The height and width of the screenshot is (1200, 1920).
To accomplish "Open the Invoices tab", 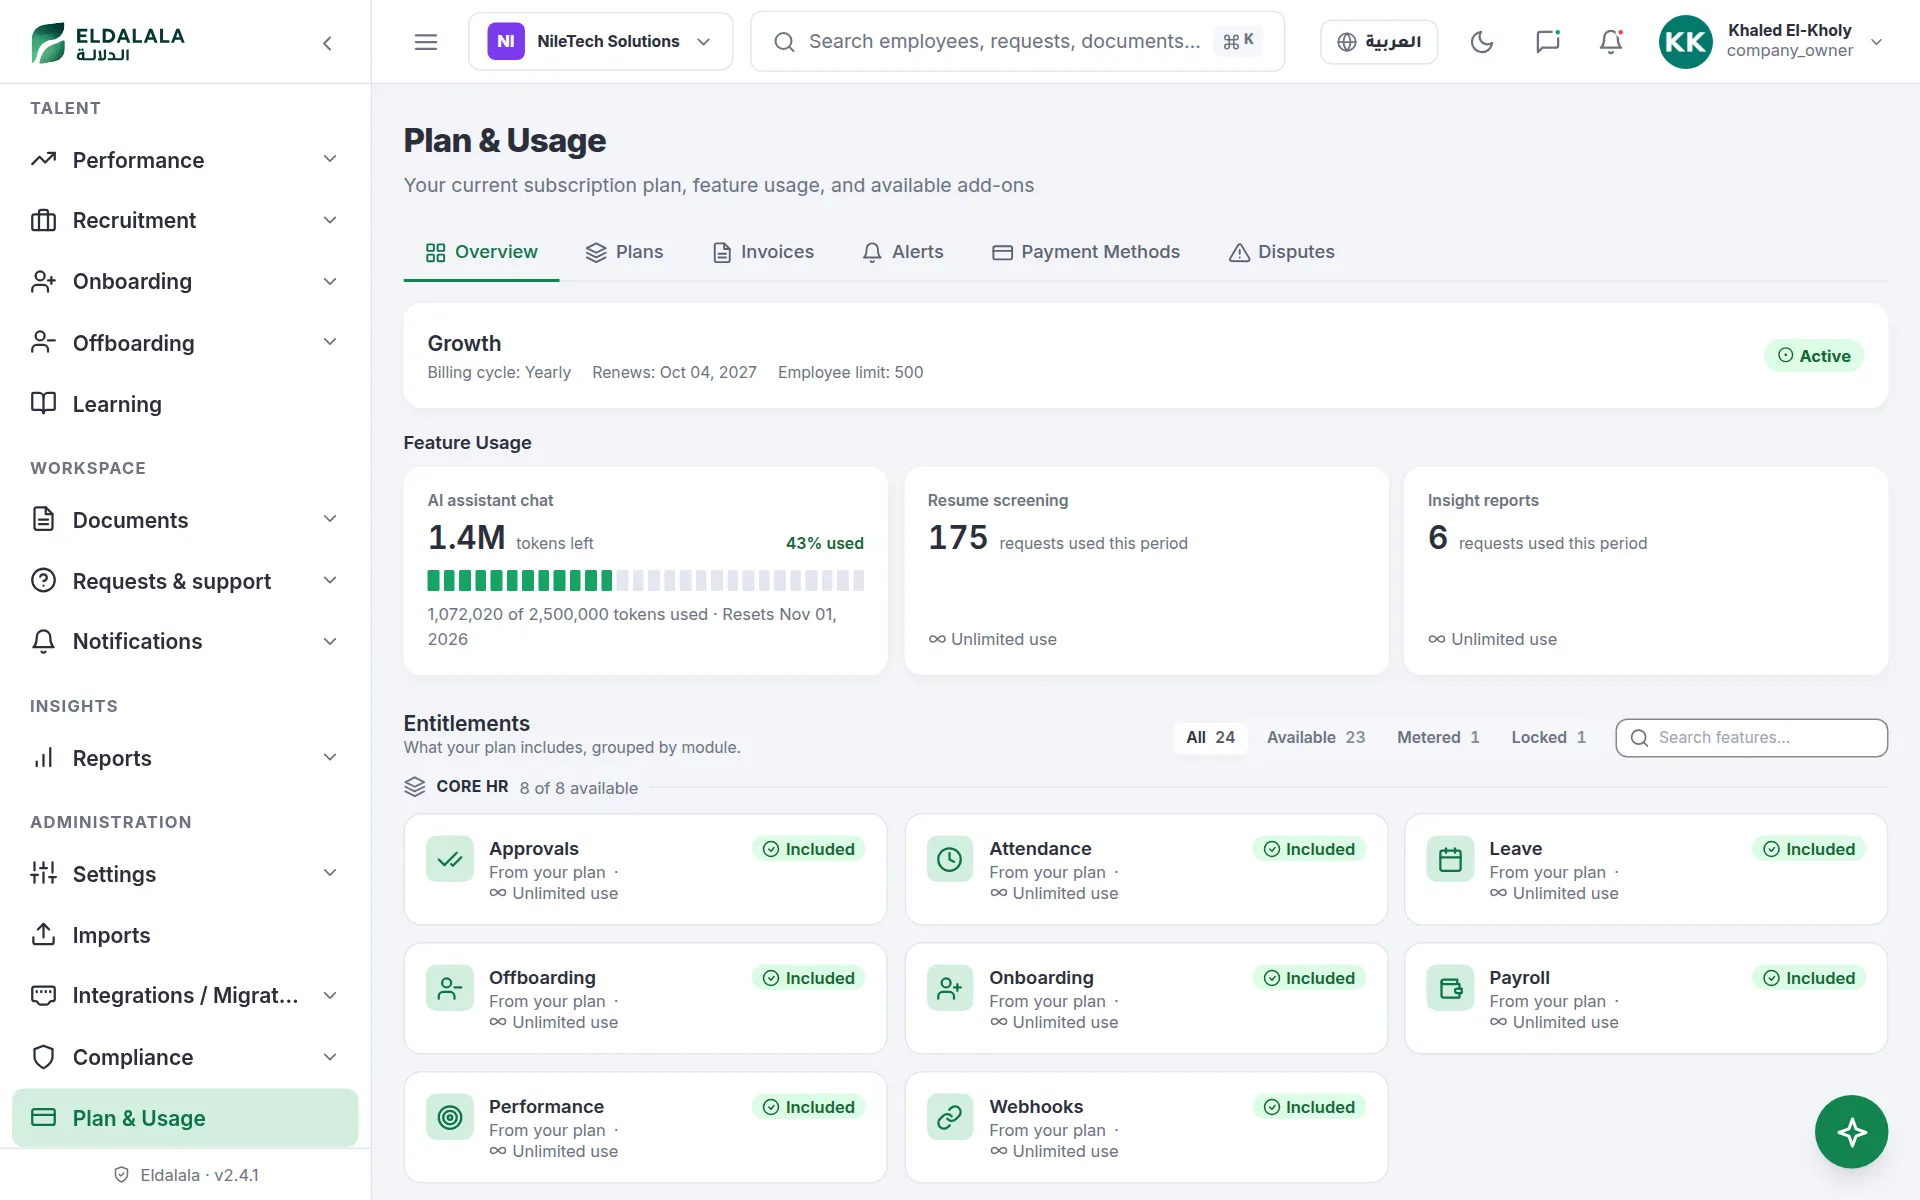I will point(763,252).
